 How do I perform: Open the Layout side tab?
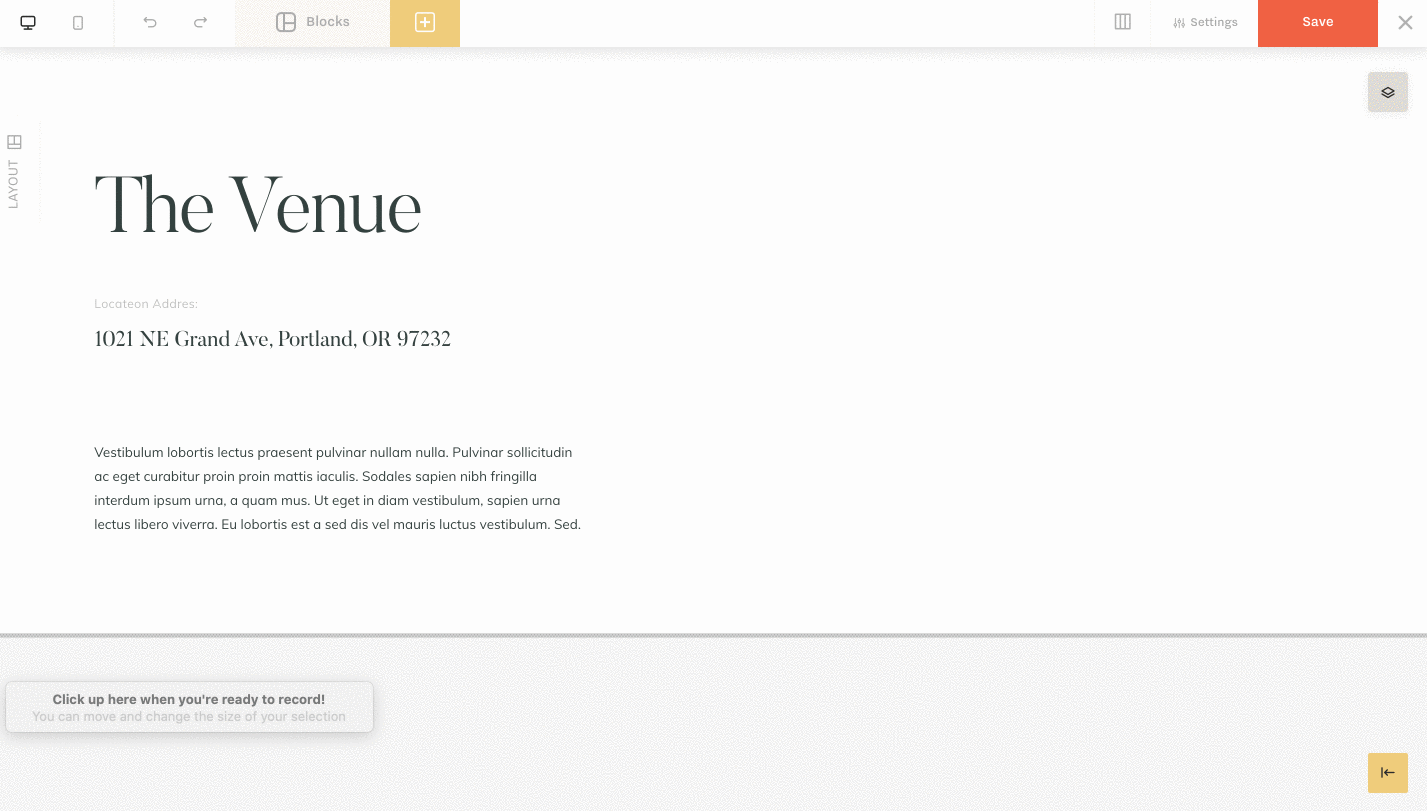14,171
